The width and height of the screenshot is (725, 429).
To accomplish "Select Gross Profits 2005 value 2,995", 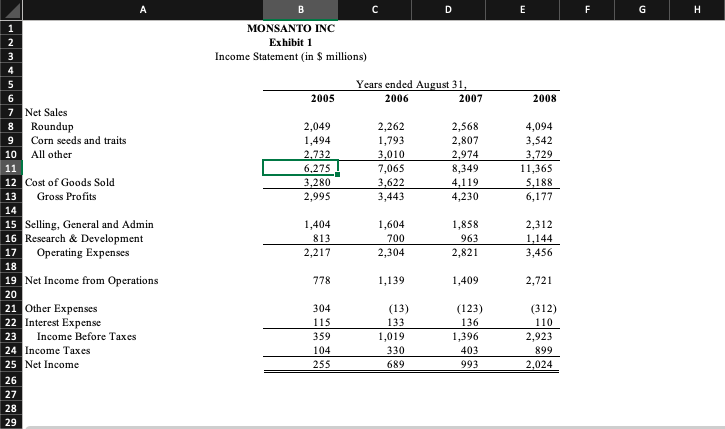I will pos(317,196).
